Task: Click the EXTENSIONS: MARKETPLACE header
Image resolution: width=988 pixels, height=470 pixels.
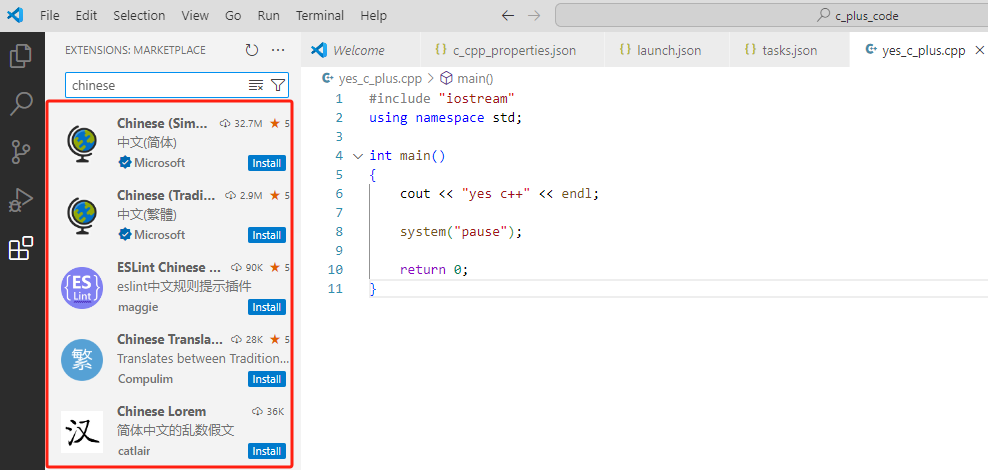Action: (135, 50)
